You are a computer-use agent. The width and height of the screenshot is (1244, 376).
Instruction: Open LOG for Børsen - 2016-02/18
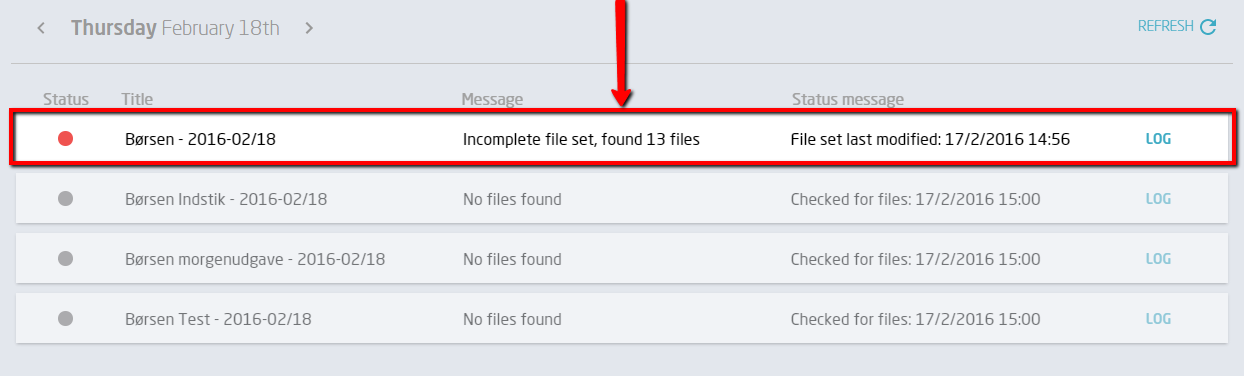(1158, 139)
